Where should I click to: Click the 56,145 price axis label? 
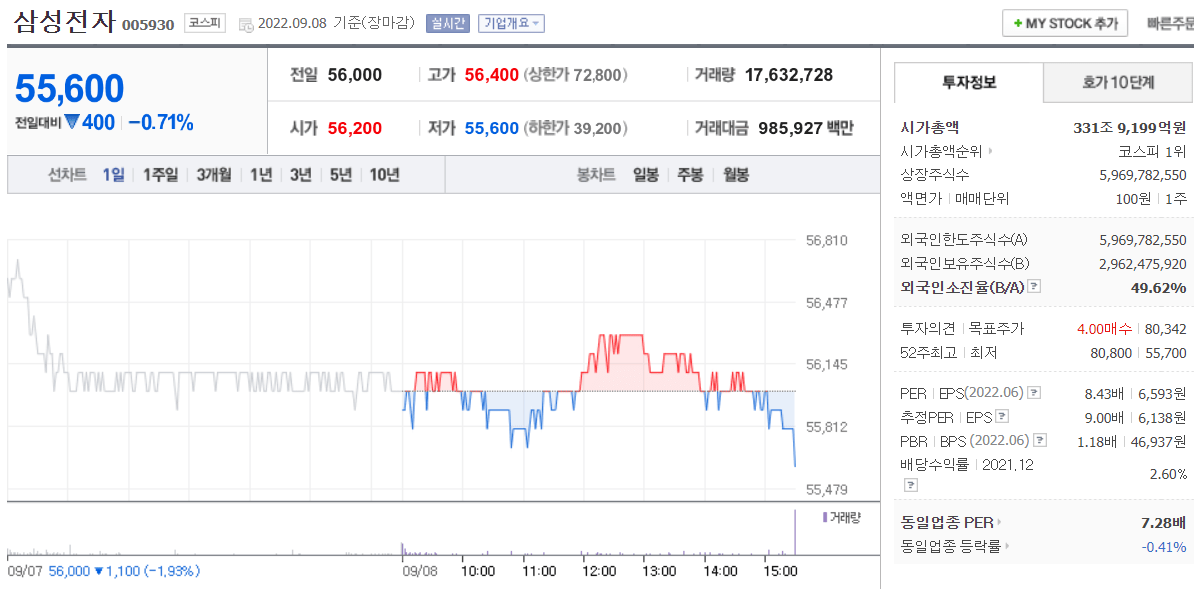[826, 365]
